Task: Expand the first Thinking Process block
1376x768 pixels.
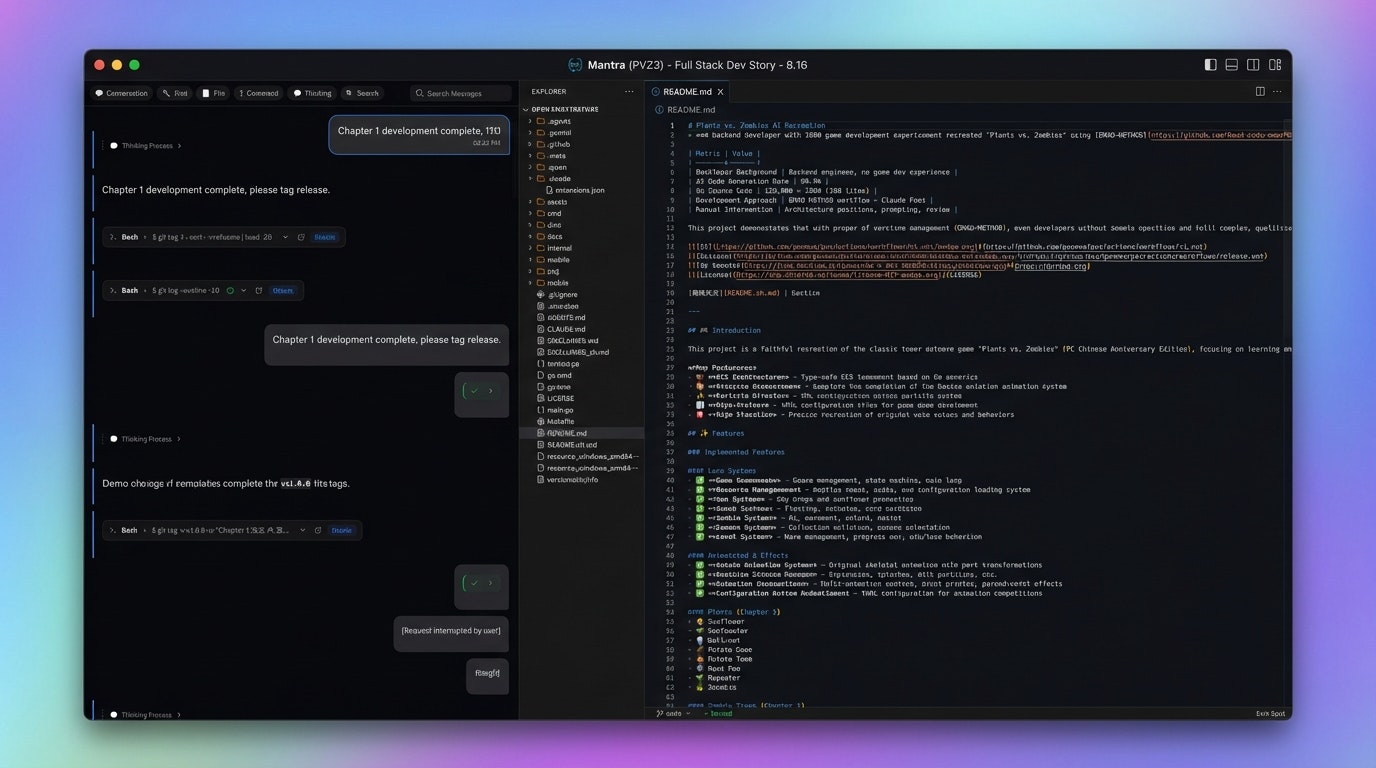Action: click(146, 146)
